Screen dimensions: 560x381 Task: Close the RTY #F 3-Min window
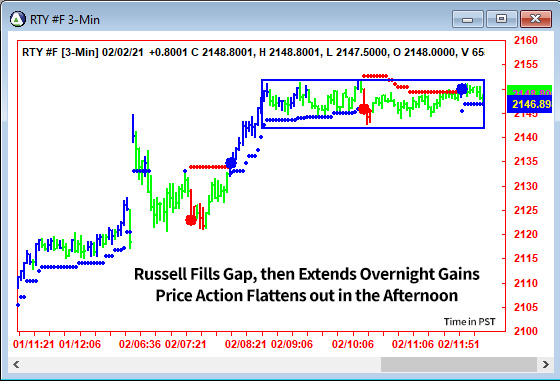pyautogui.click(x=535, y=19)
